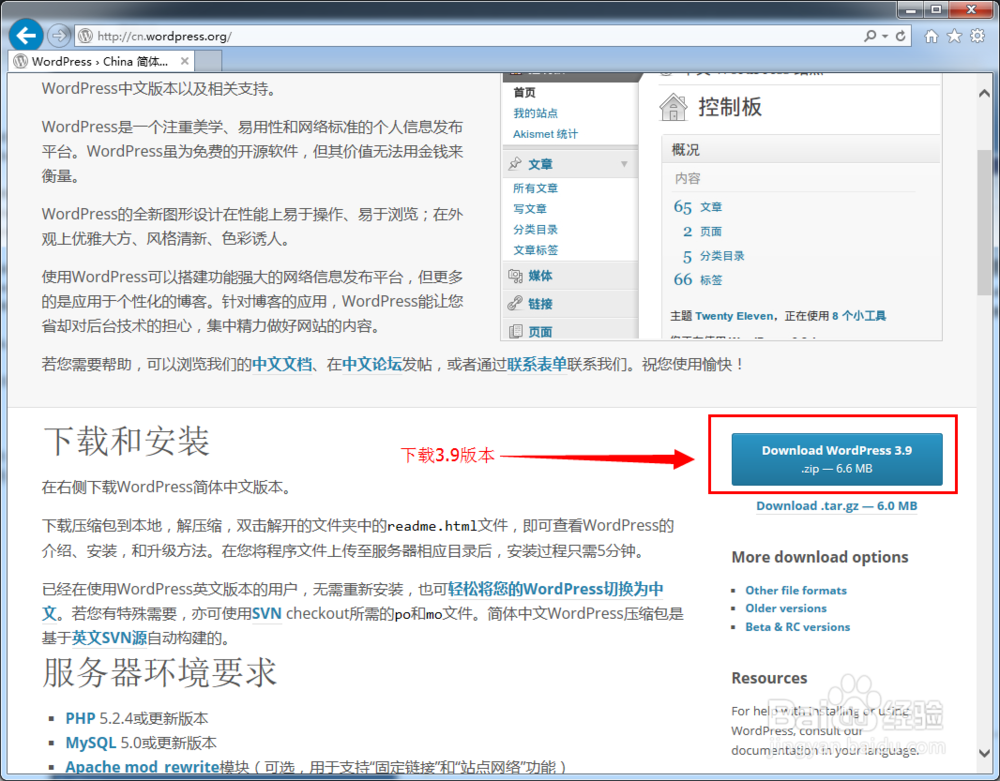Screen dimensions: 1000x781
Task: Click the Resources heading
Action: pyautogui.click(x=769, y=678)
